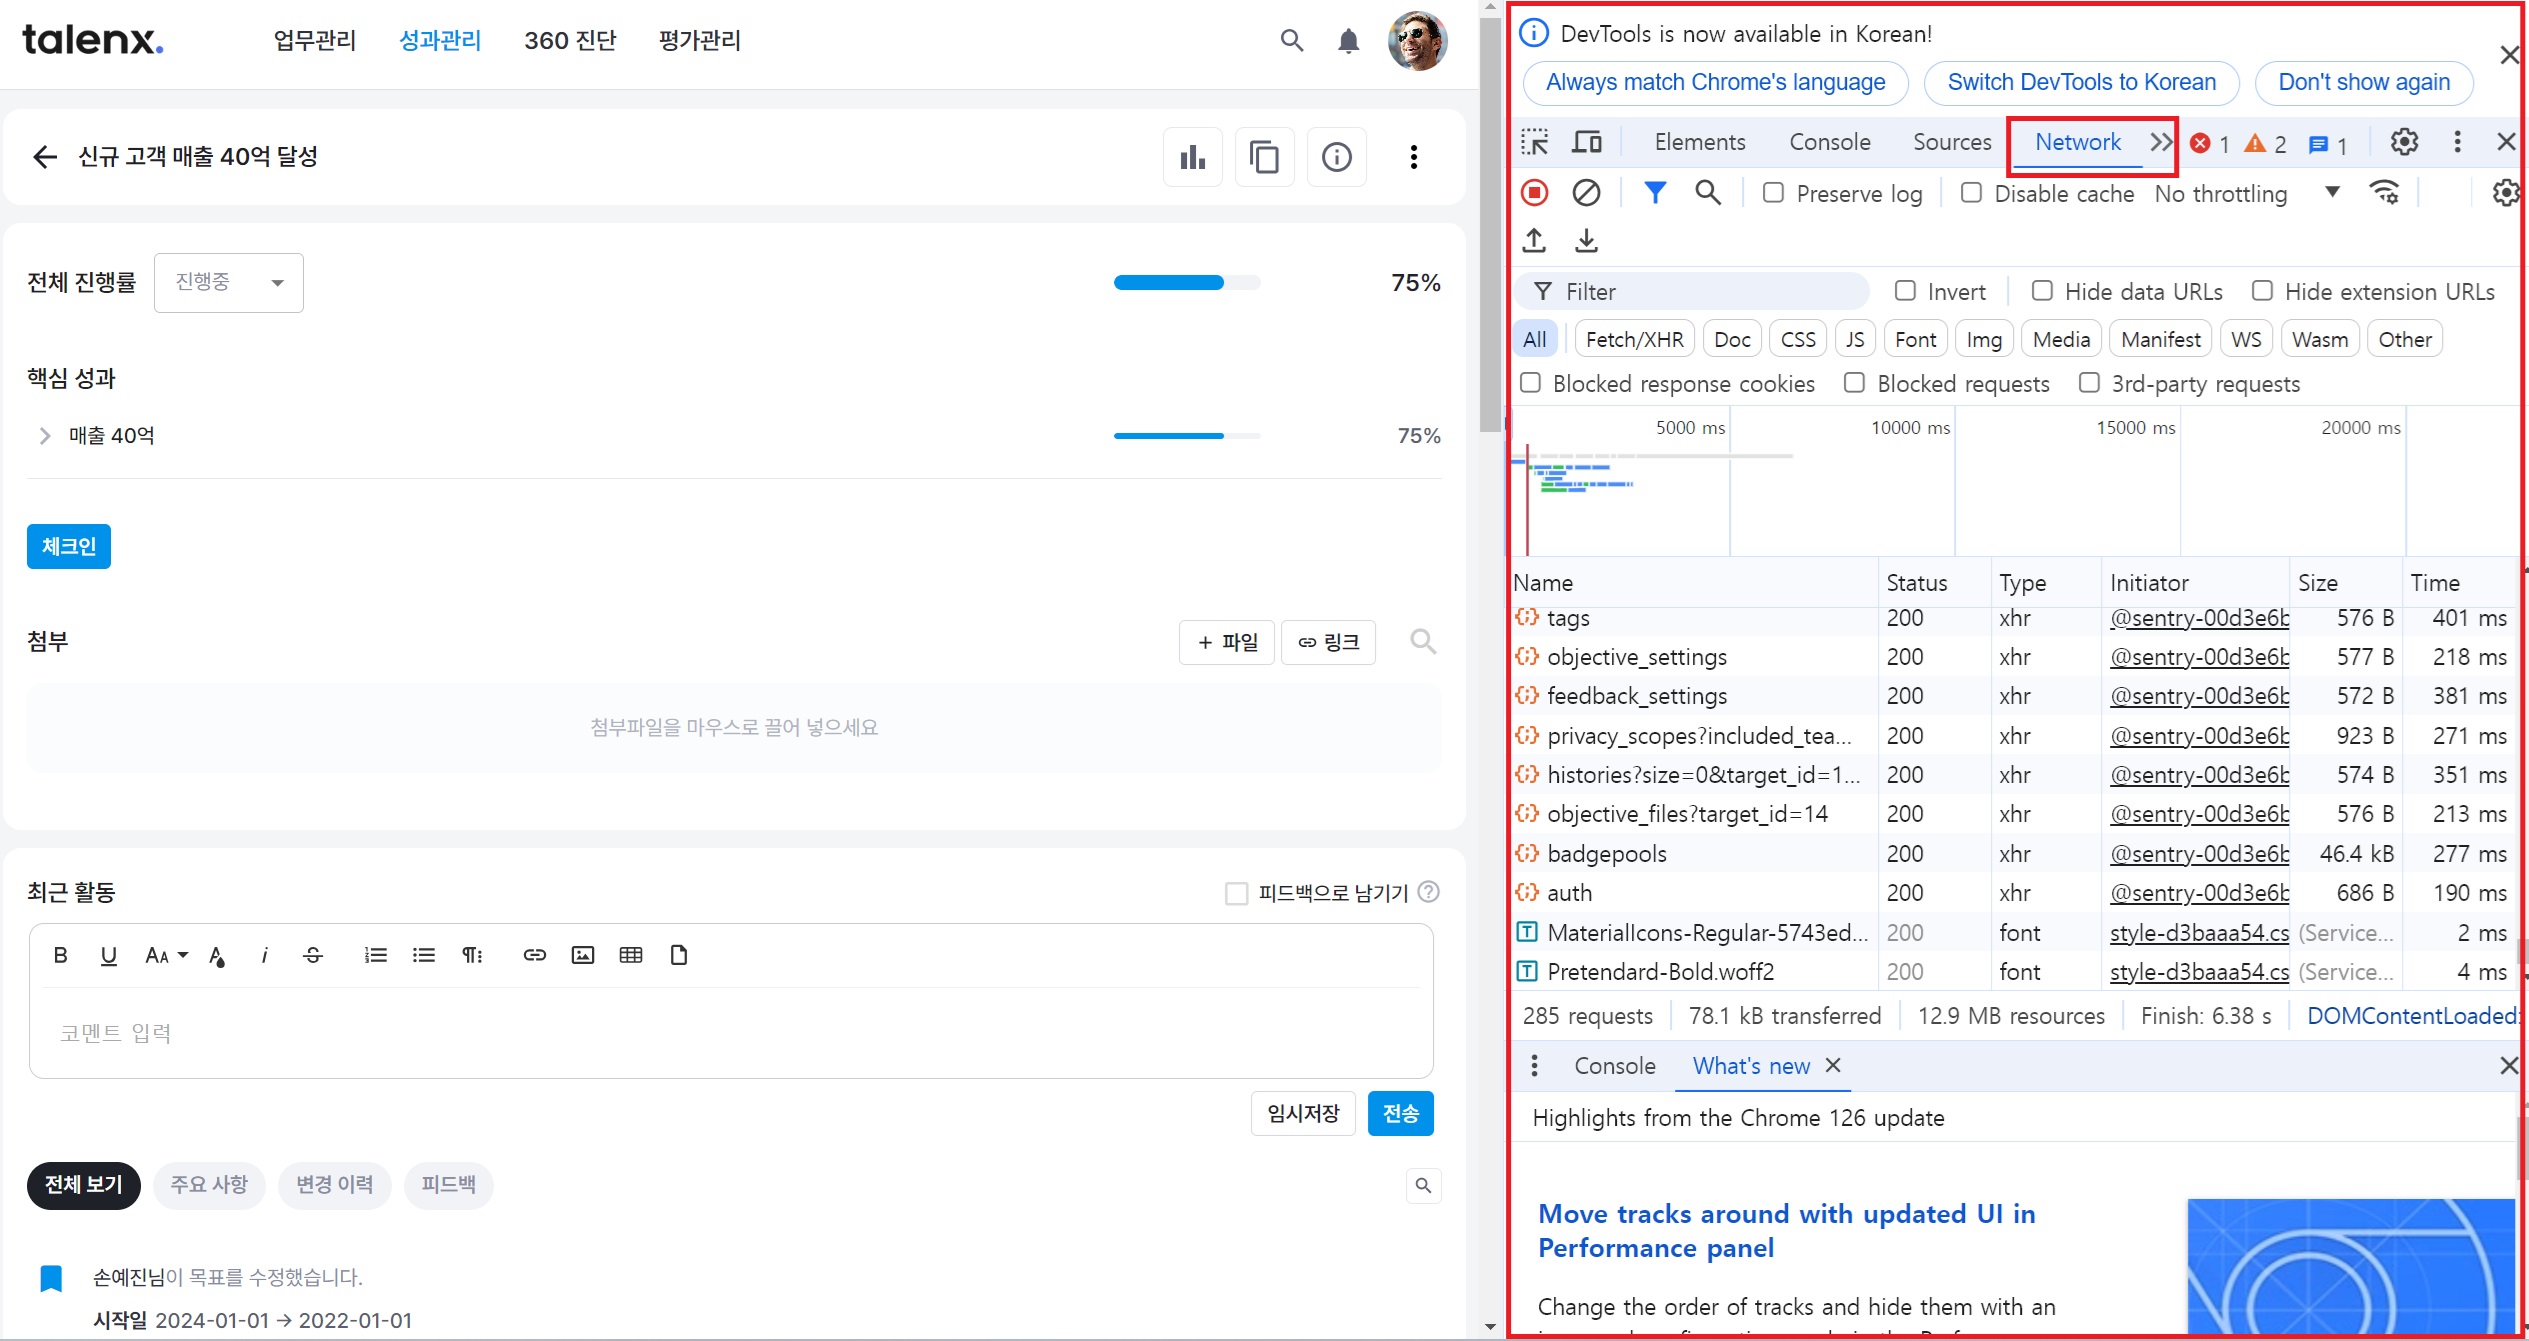Open the 360 진단 menu
Viewport: 2529px width, 1341px height.
click(x=570, y=41)
